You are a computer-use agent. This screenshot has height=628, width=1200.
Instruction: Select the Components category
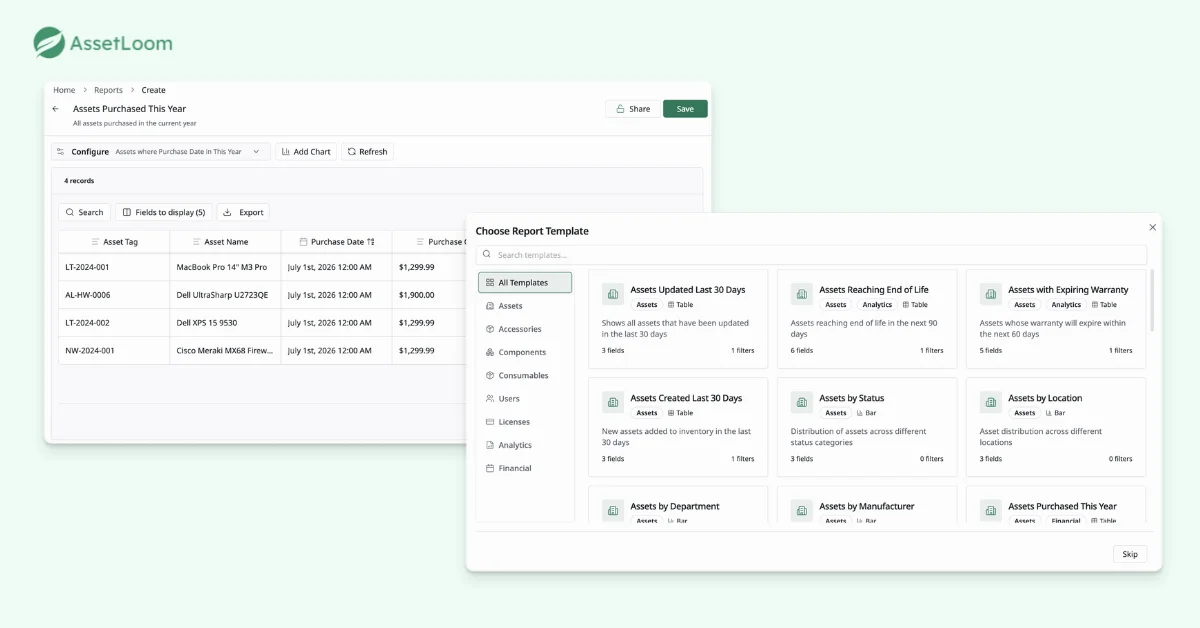tap(525, 352)
